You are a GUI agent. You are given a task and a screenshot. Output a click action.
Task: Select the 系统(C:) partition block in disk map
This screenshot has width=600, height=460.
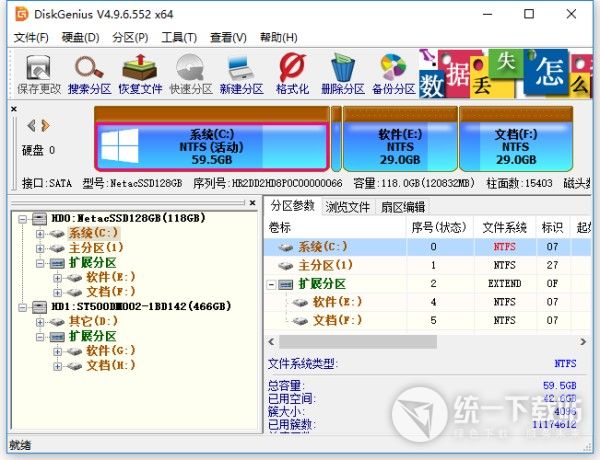[x=212, y=139]
